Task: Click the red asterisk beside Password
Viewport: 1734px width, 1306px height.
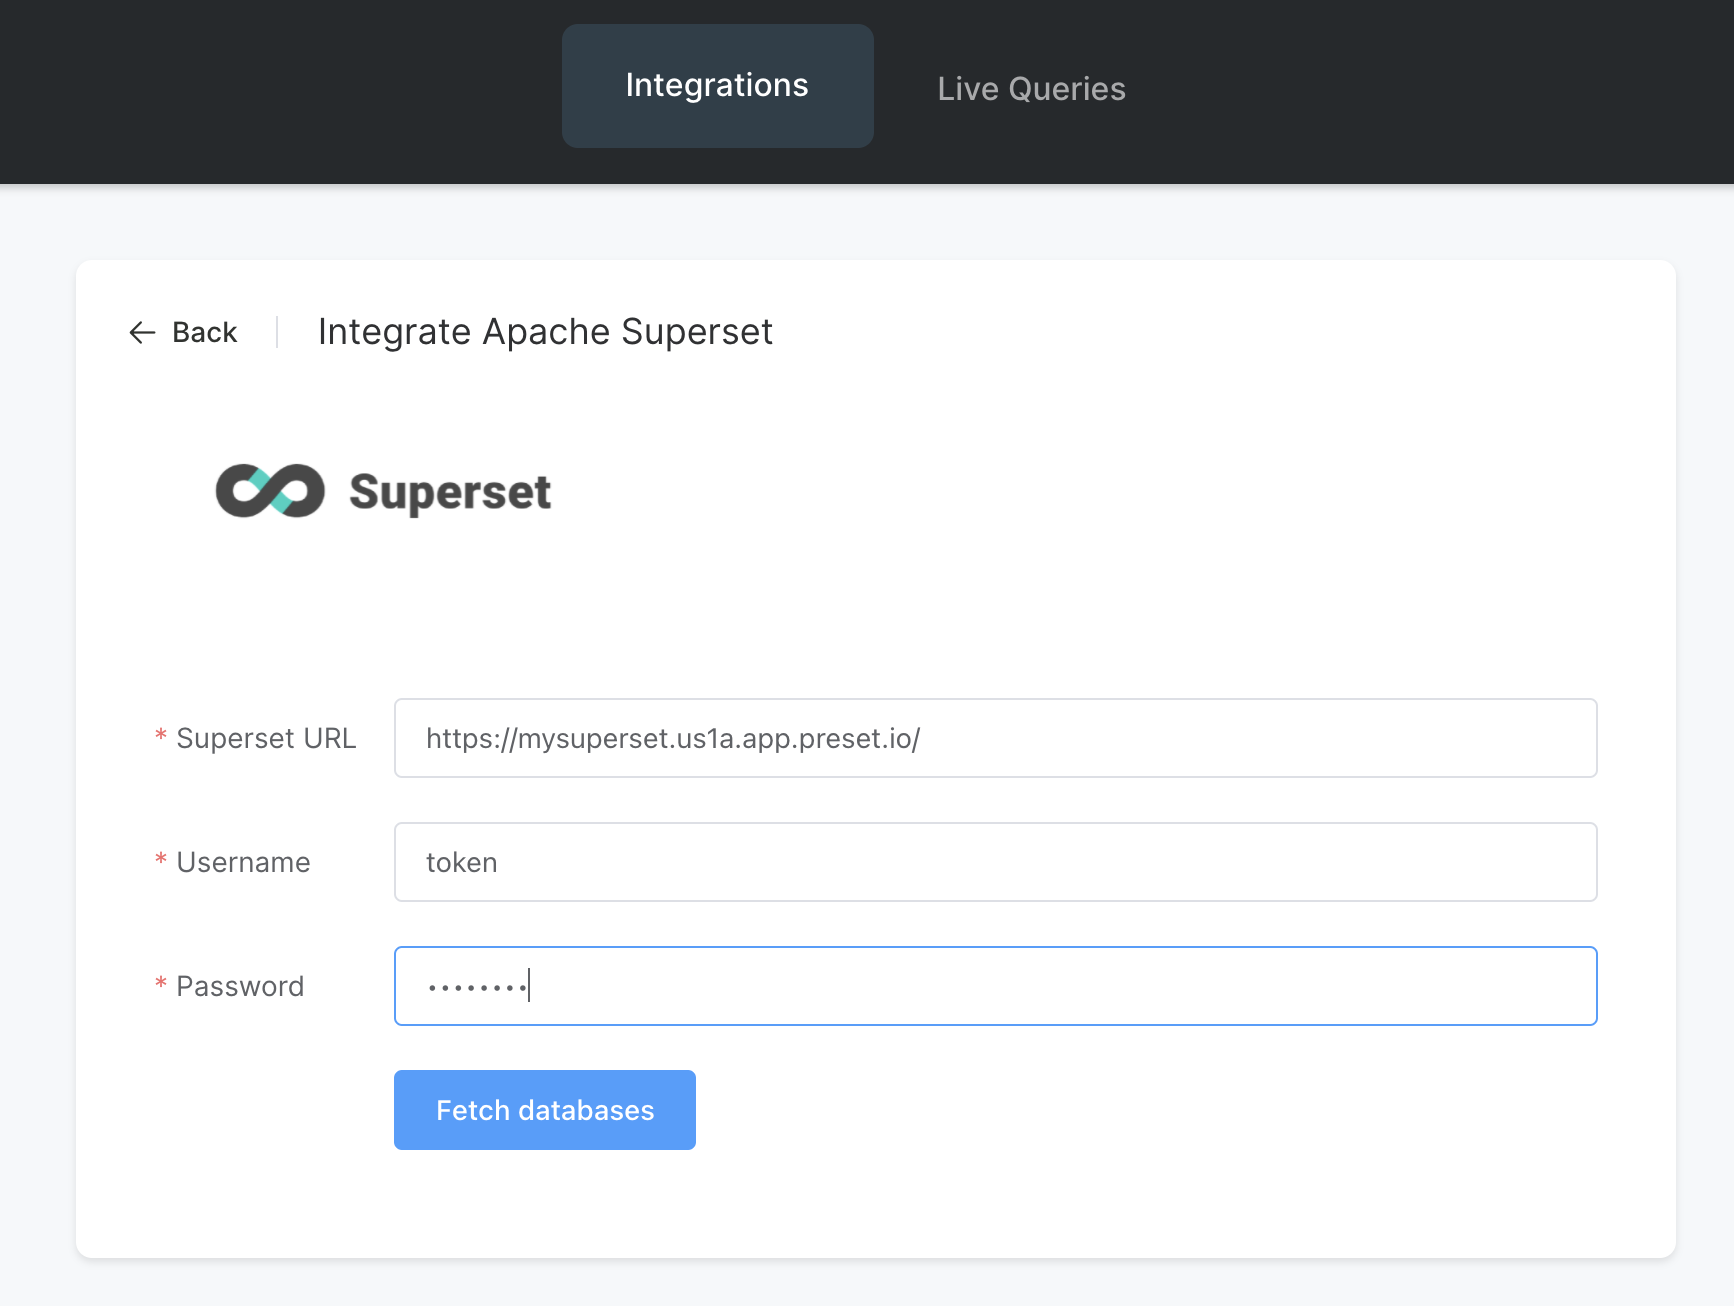Action: [x=160, y=986]
